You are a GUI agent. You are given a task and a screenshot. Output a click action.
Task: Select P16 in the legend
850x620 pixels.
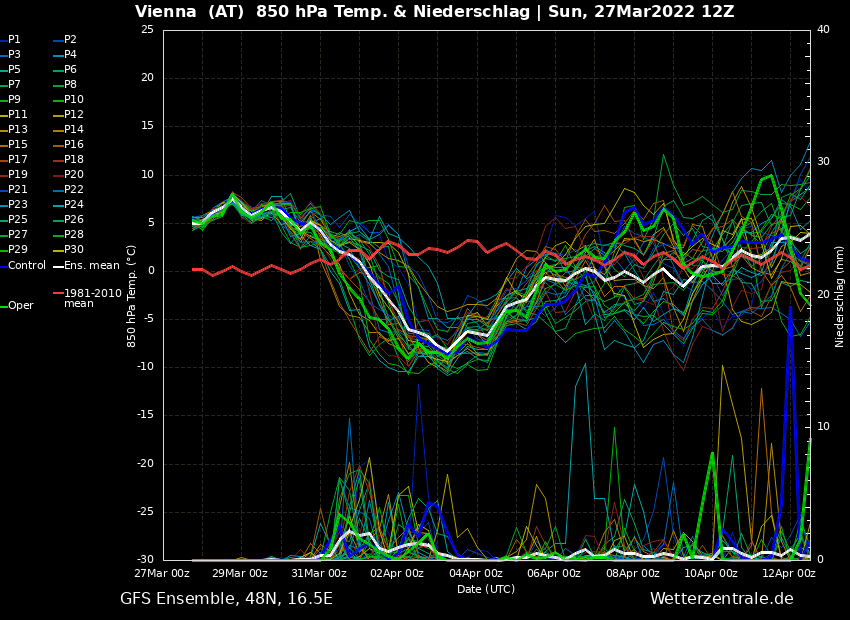tap(73, 145)
